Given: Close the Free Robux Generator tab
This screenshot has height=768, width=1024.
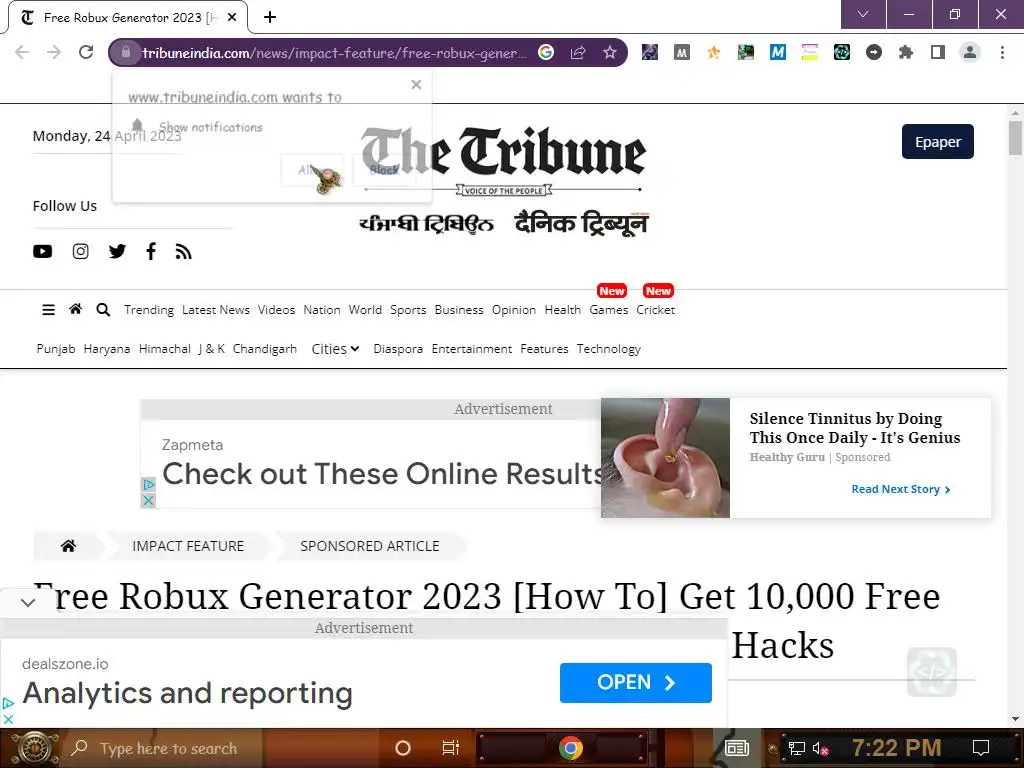Looking at the screenshot, I should pyautogui.click(x=232, y=18).
